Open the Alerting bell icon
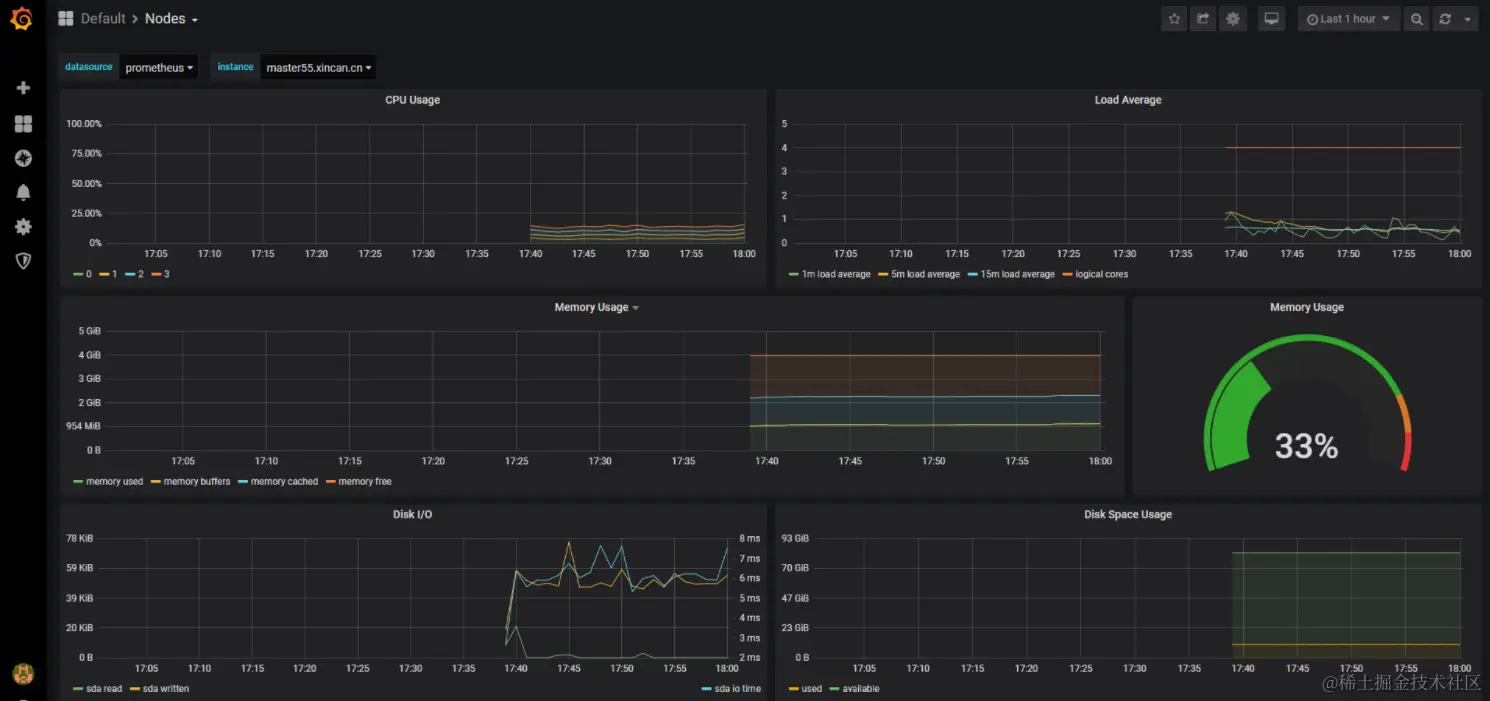 [23, 192]
